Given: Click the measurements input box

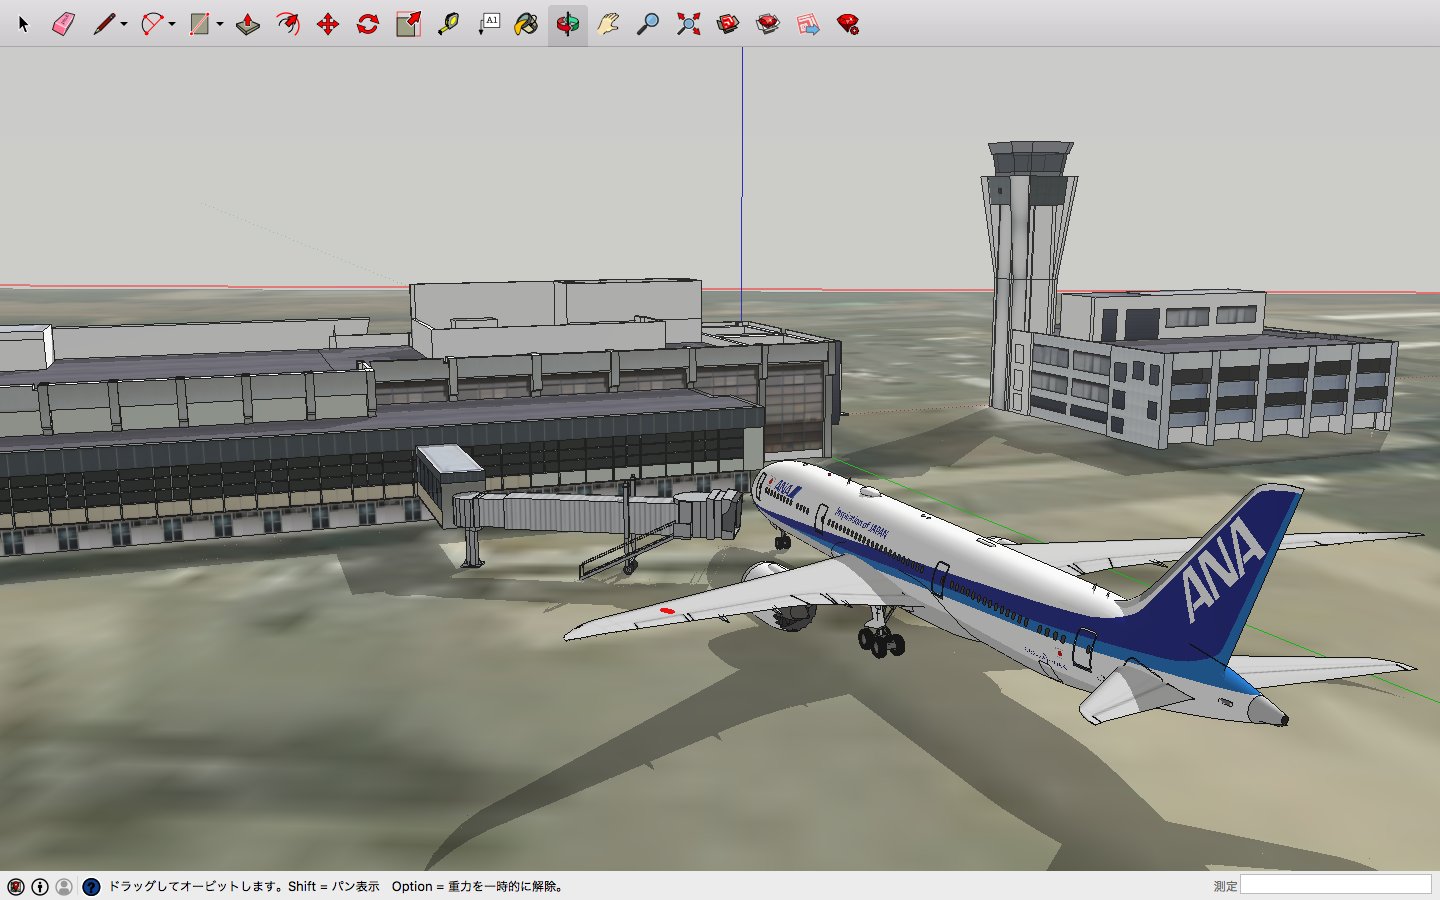Looking at the screenshot, I should pos(1336,885).
